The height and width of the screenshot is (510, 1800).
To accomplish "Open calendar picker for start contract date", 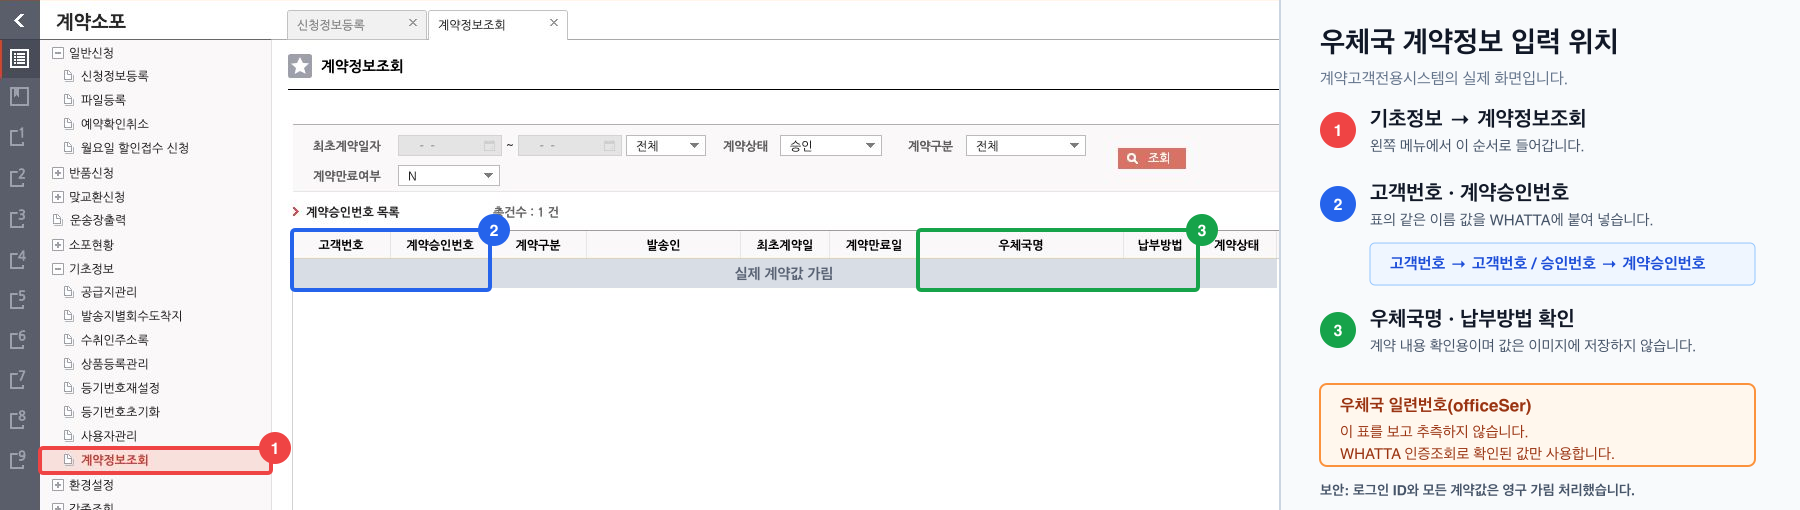I will pyautogui.click(x=489, y=146).
